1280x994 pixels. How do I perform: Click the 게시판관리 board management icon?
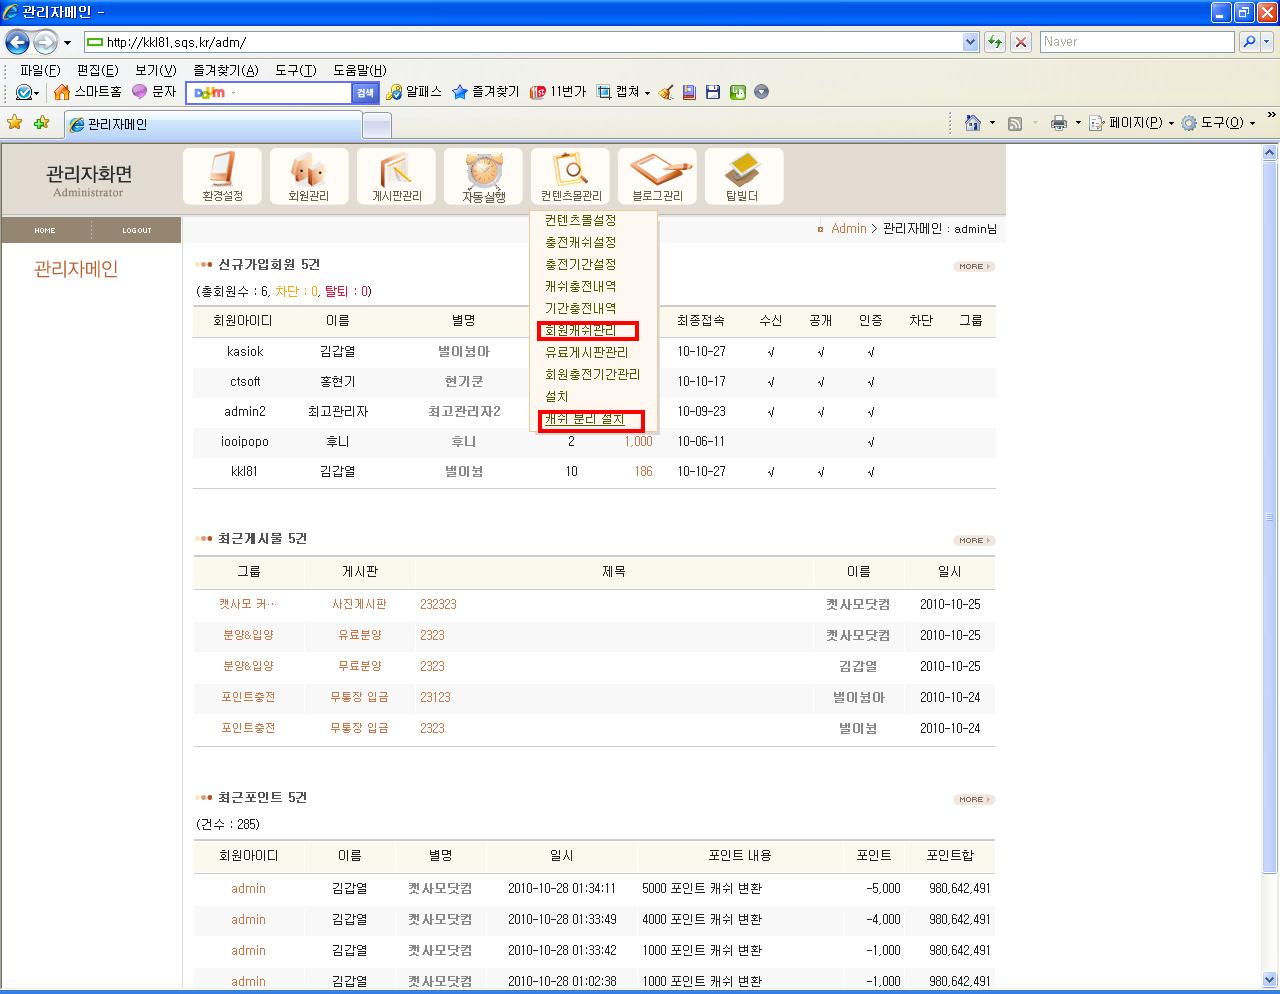point(396,176)
